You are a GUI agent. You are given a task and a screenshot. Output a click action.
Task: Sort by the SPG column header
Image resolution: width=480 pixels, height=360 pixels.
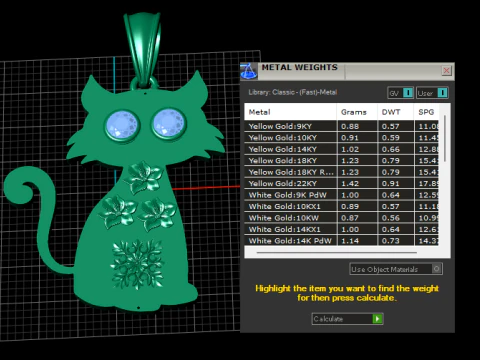pyautogui.click(x=426, y=112)
